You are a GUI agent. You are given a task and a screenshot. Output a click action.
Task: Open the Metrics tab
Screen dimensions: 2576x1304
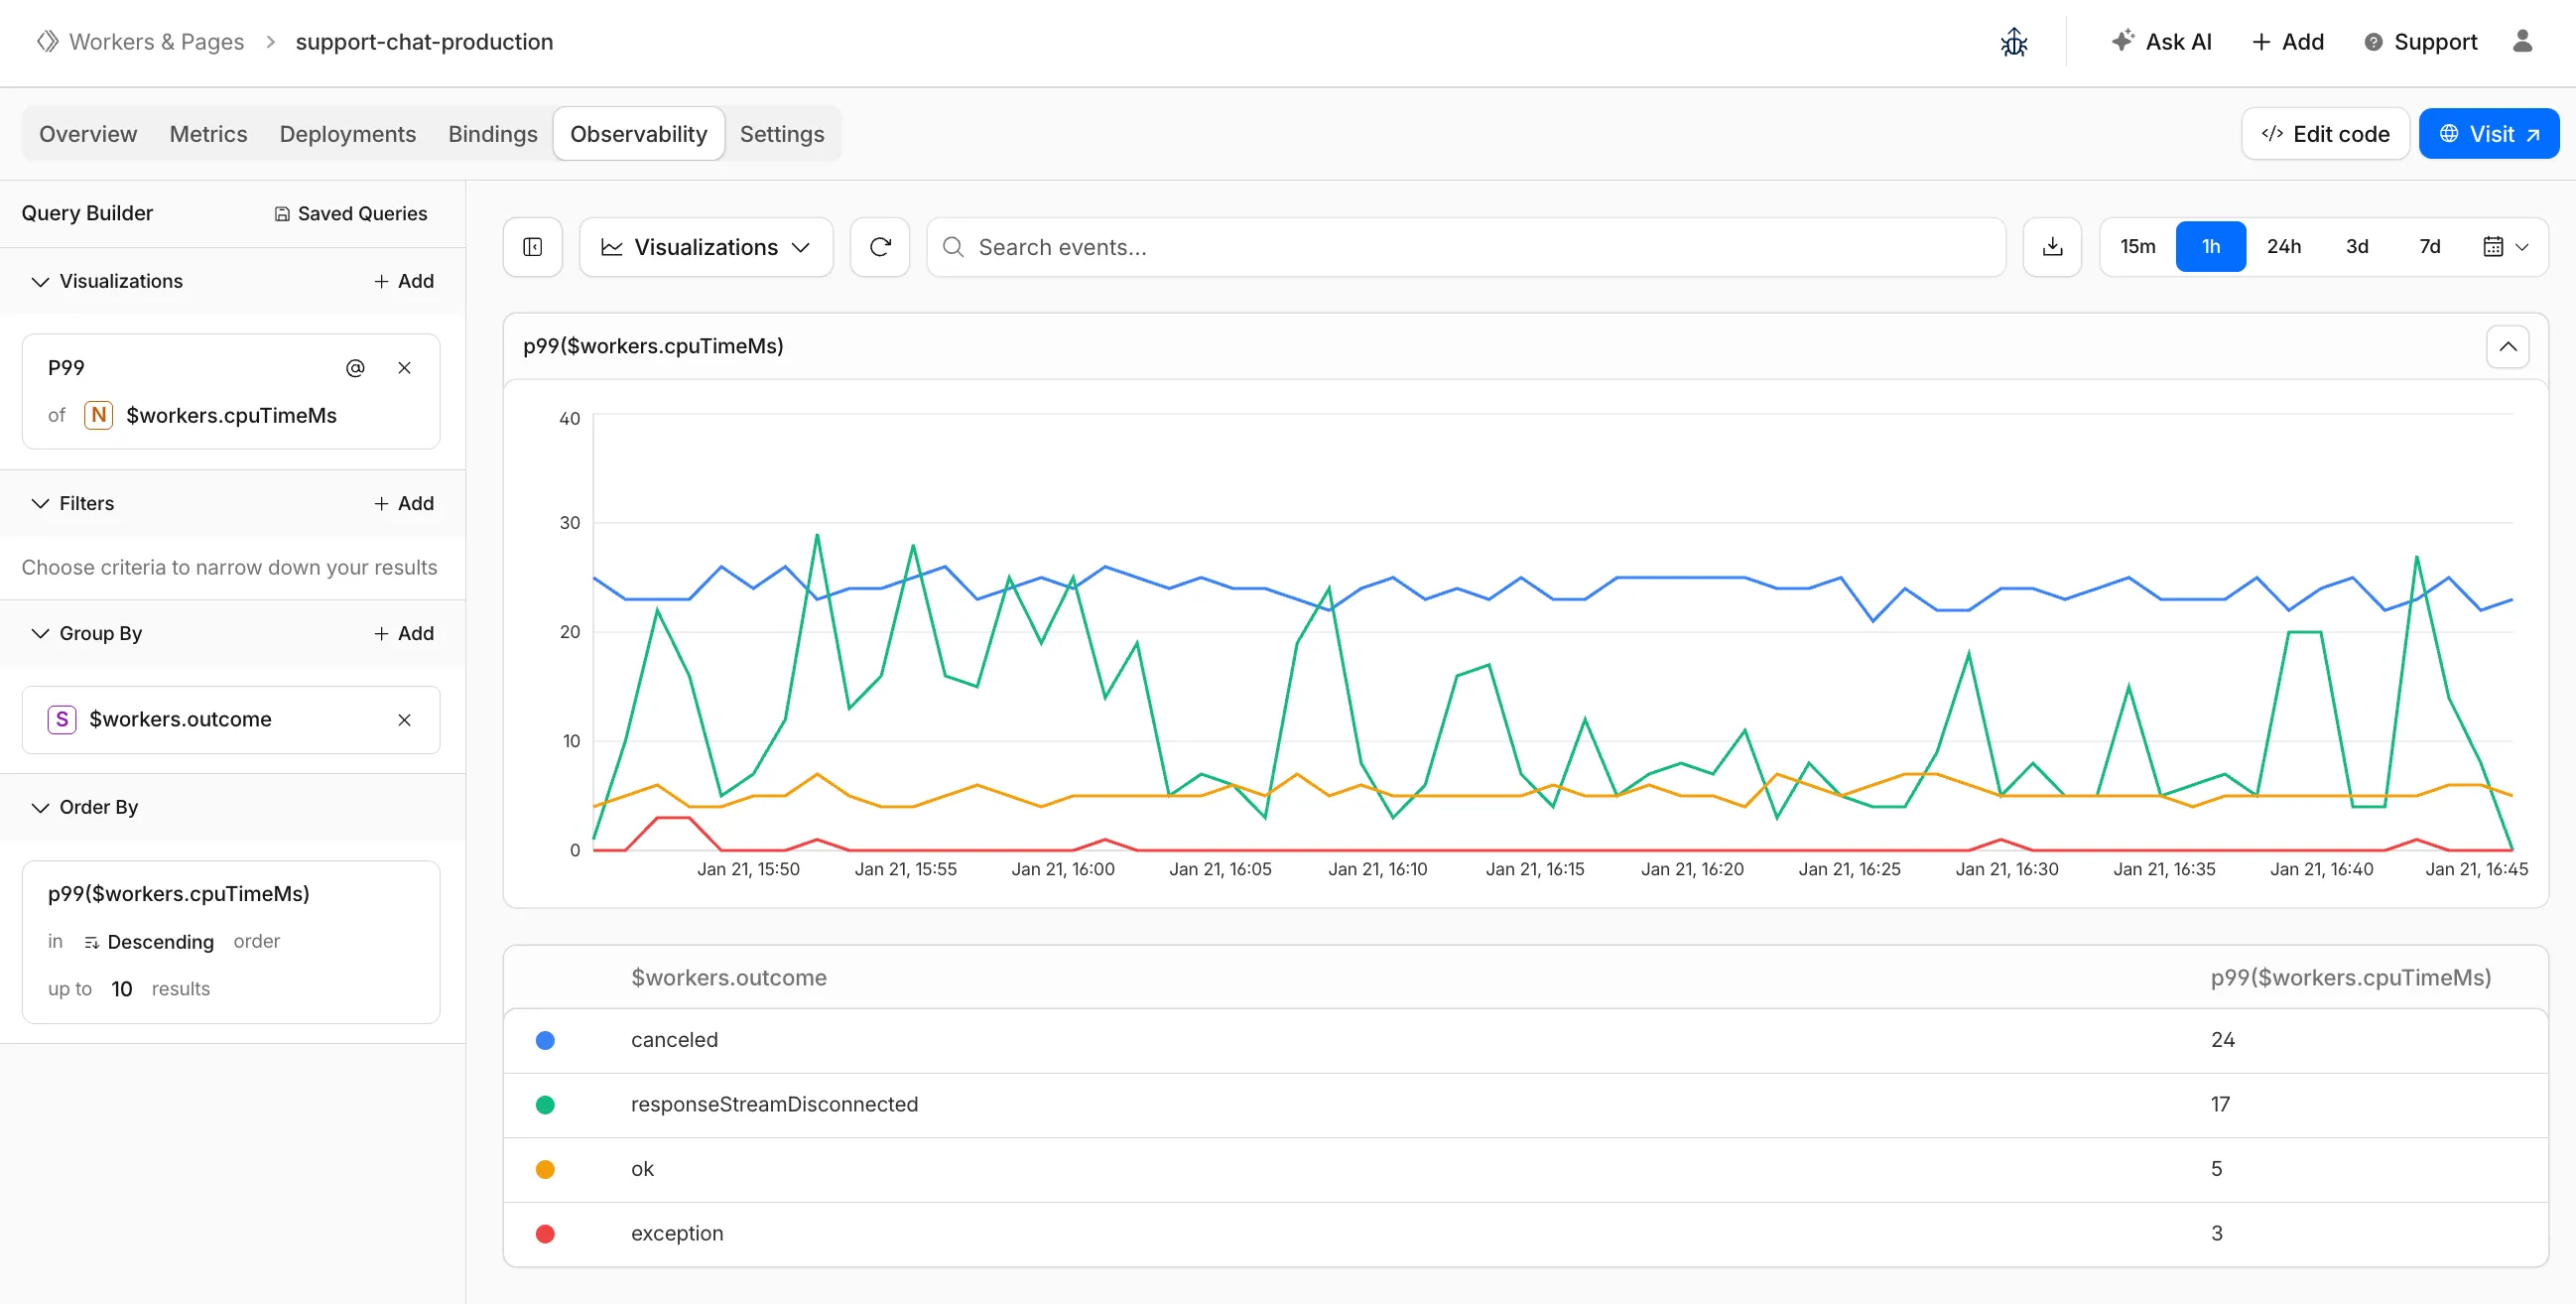click(207, 133)
